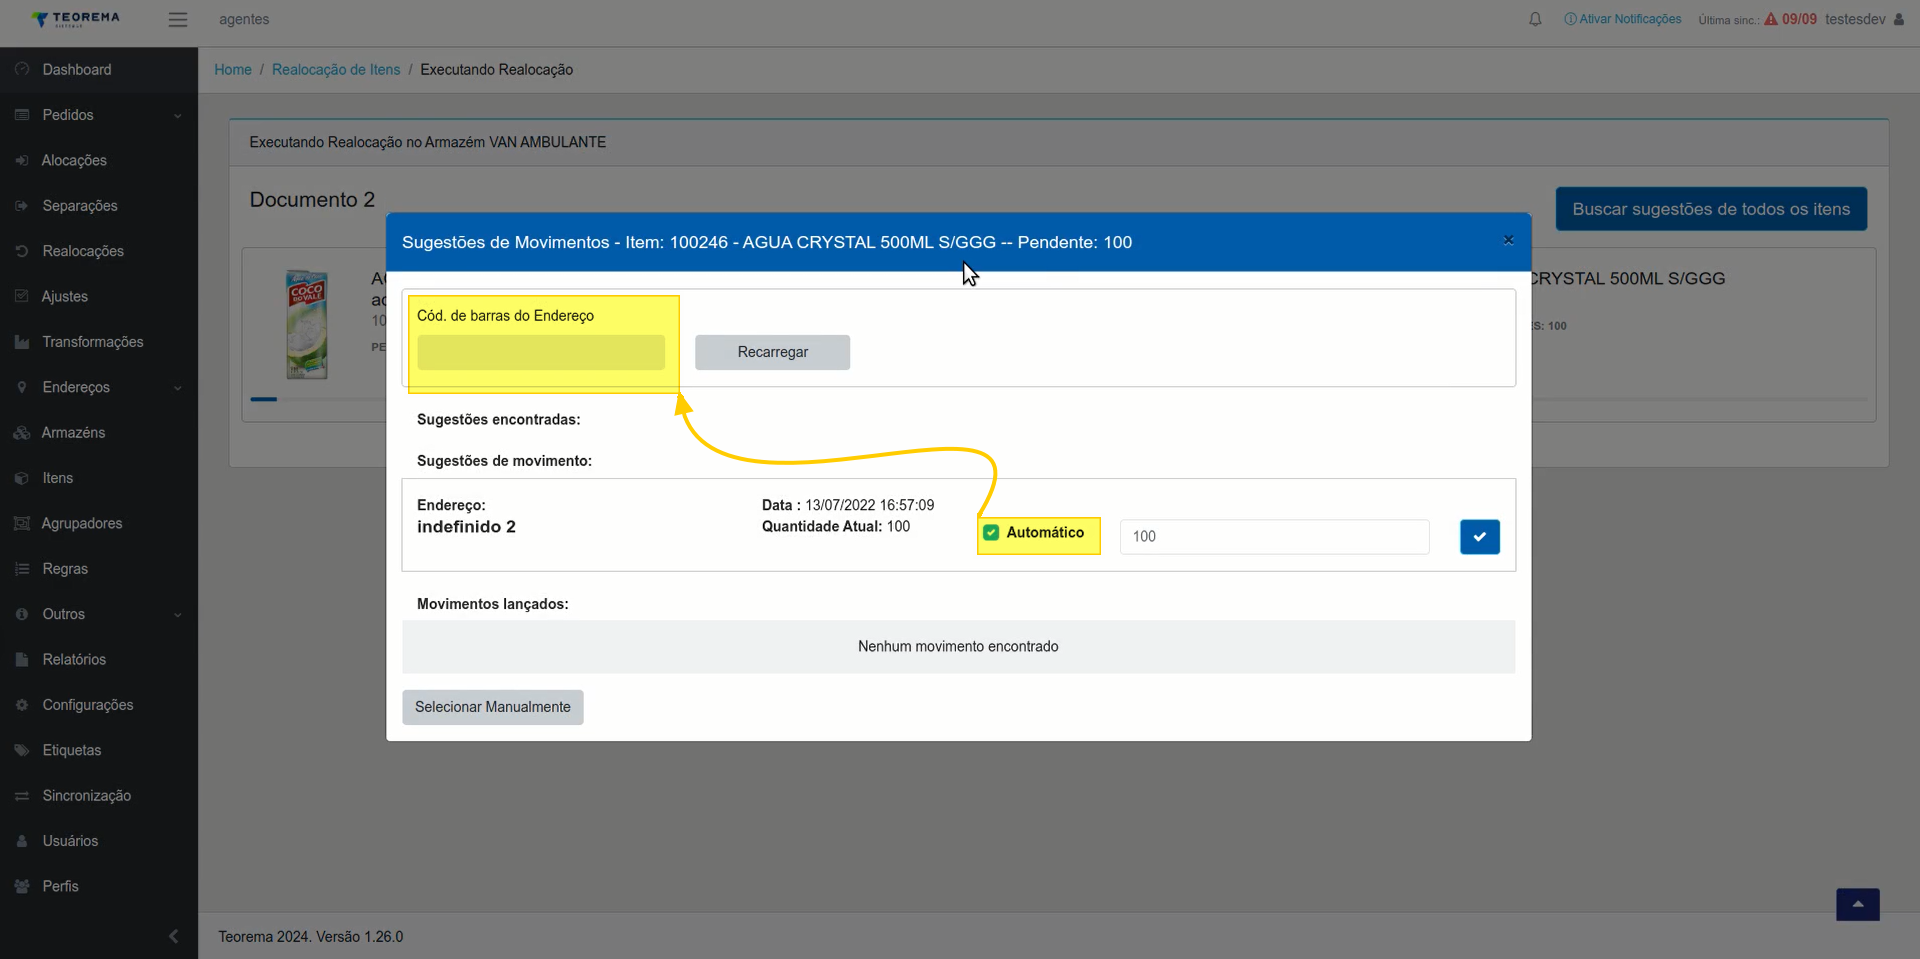
Task: Open the testesdev user profile icon
Action: 1899,19
